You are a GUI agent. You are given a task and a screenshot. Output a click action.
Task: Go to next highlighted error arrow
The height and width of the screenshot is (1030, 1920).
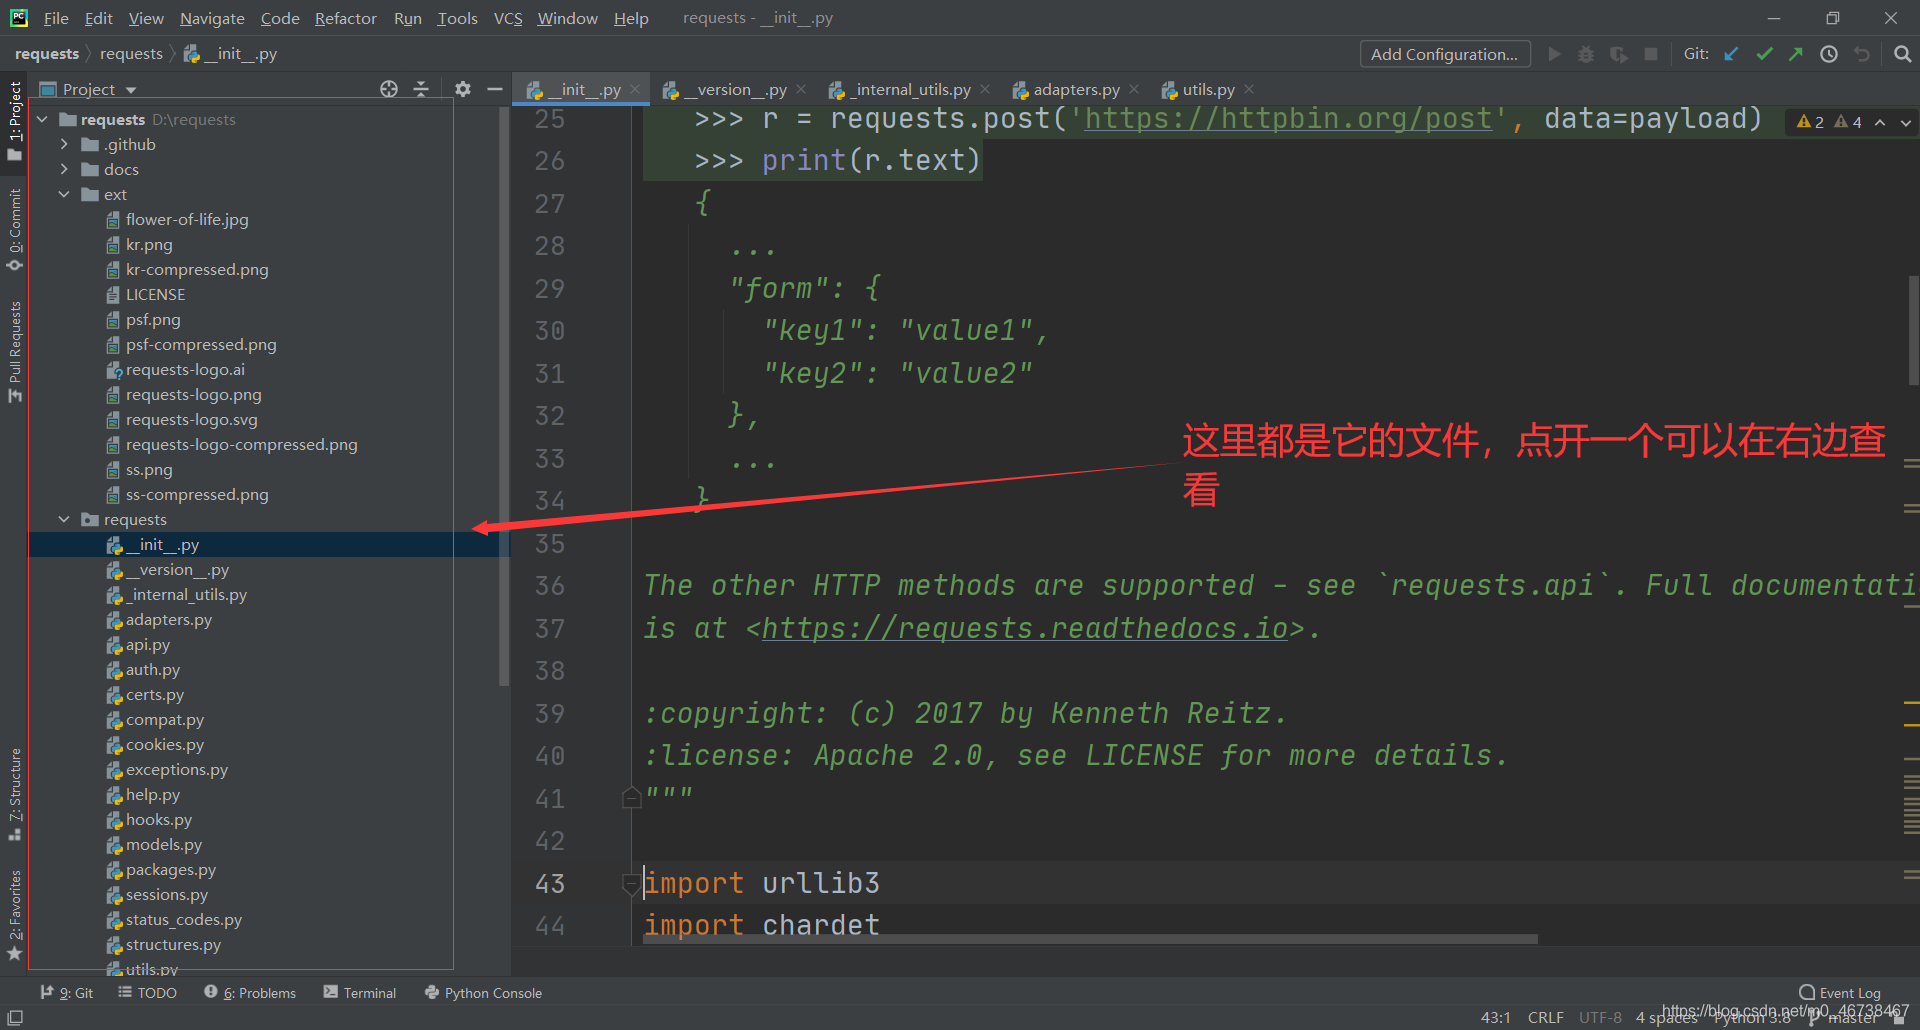coord(1906,122)
